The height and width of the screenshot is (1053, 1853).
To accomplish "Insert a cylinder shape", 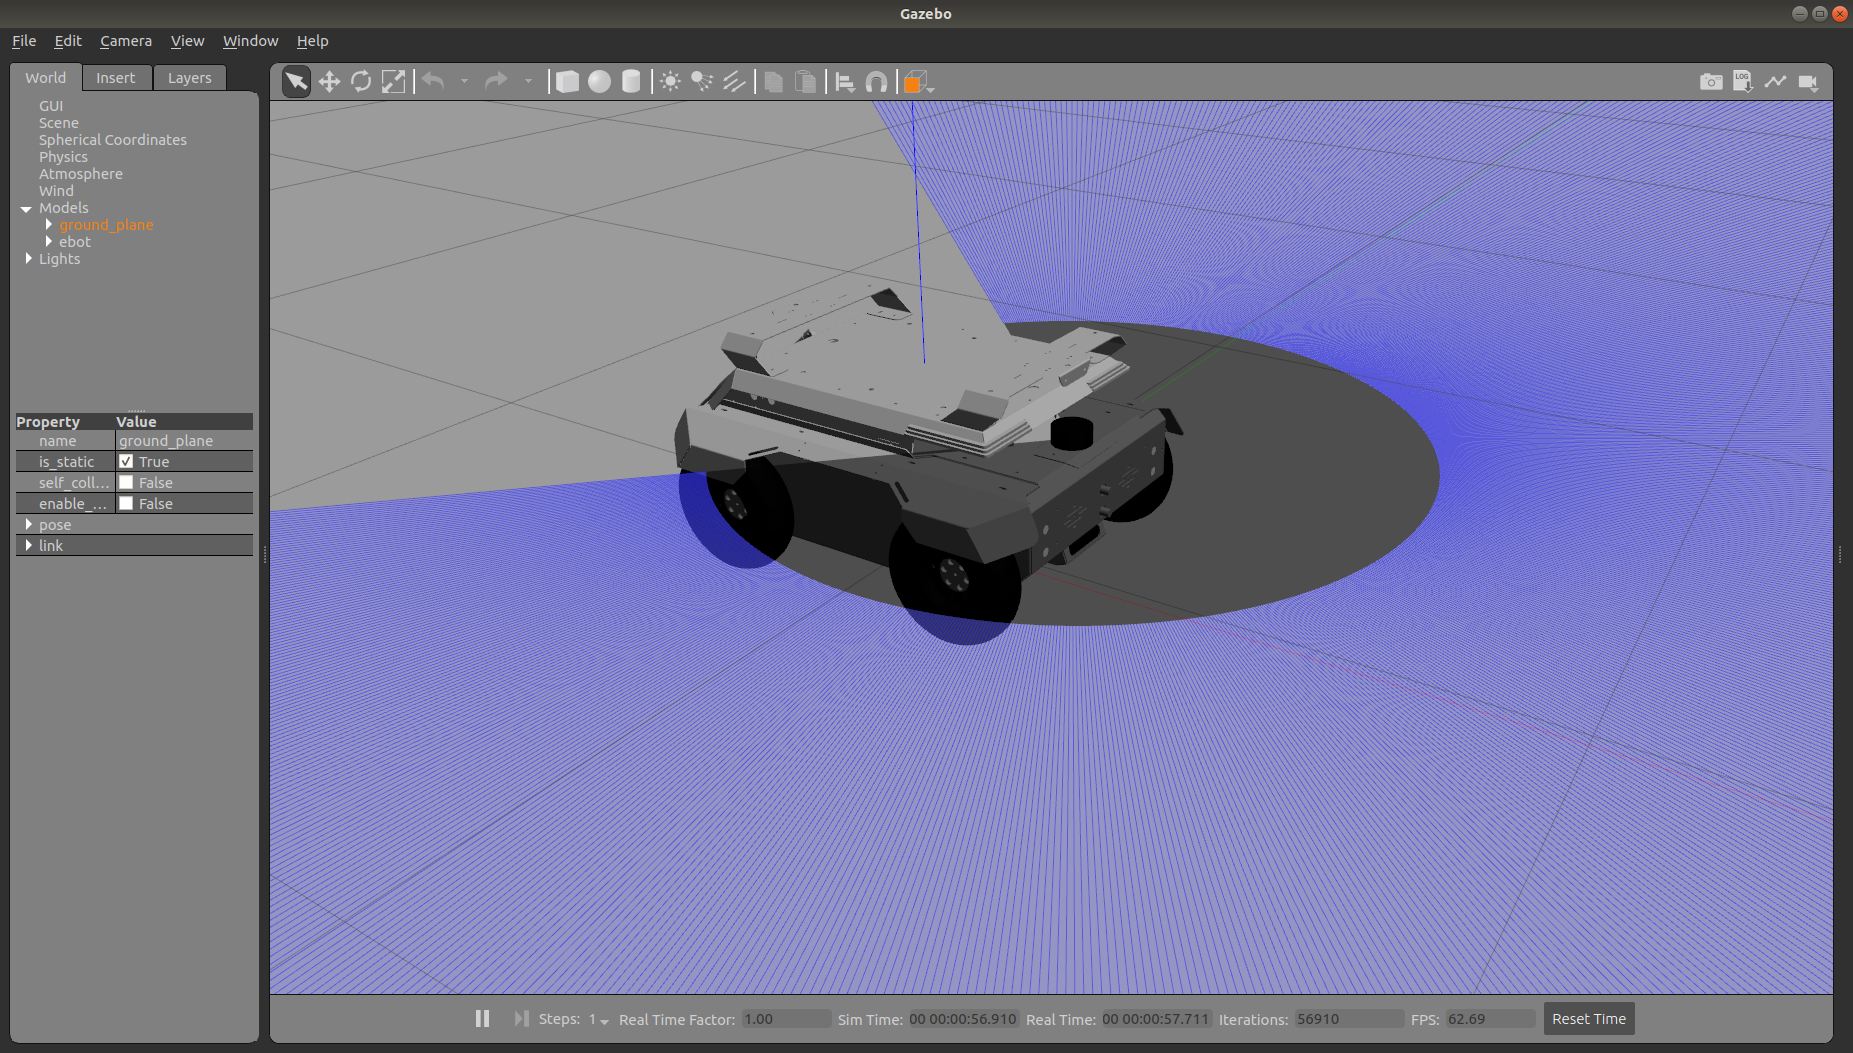I will tap(631, 81).
